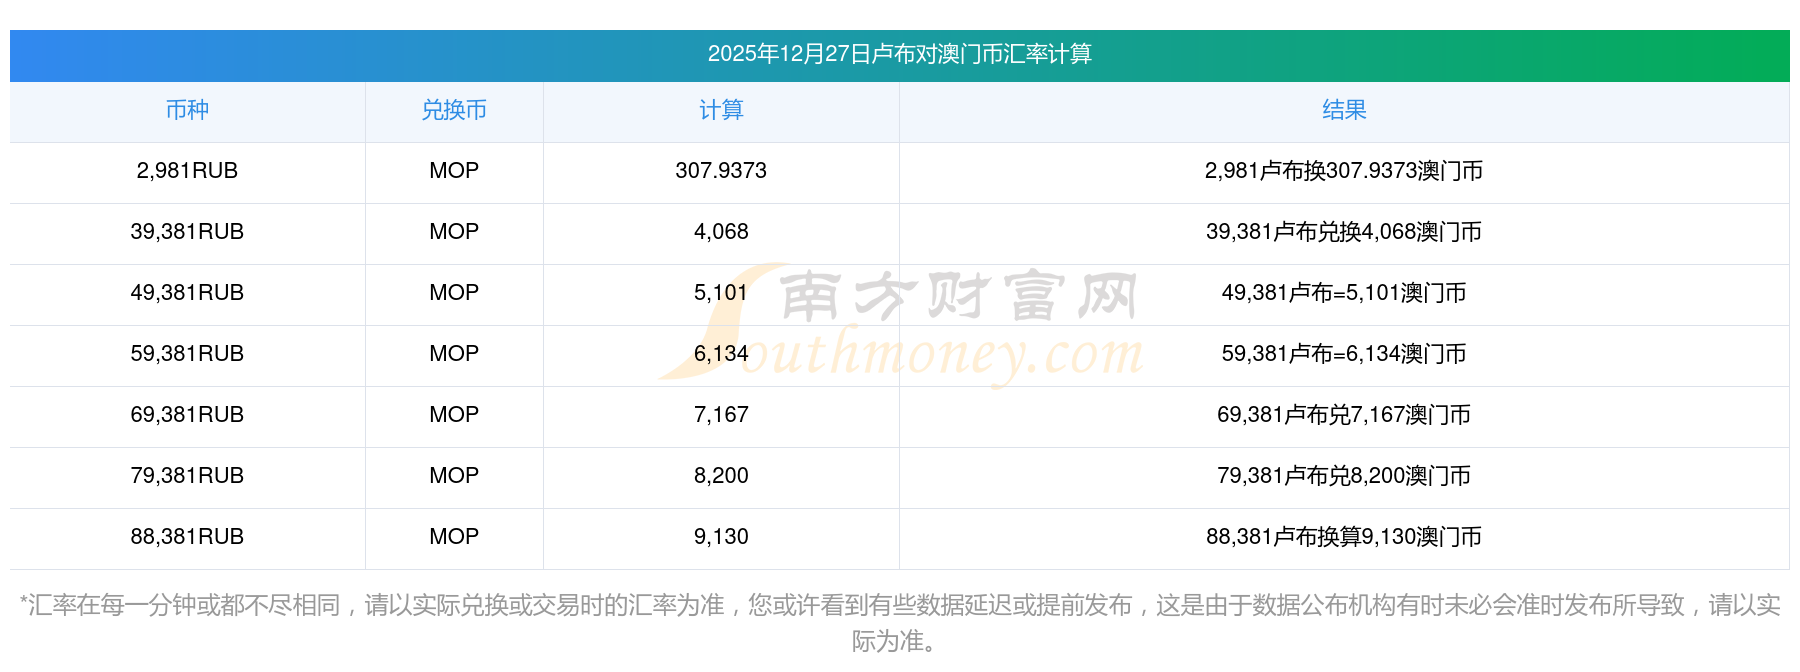The image size is (1800, 672).
Task: Click the MOP cell in the 39,381RUB row
Action: (454, 232)
